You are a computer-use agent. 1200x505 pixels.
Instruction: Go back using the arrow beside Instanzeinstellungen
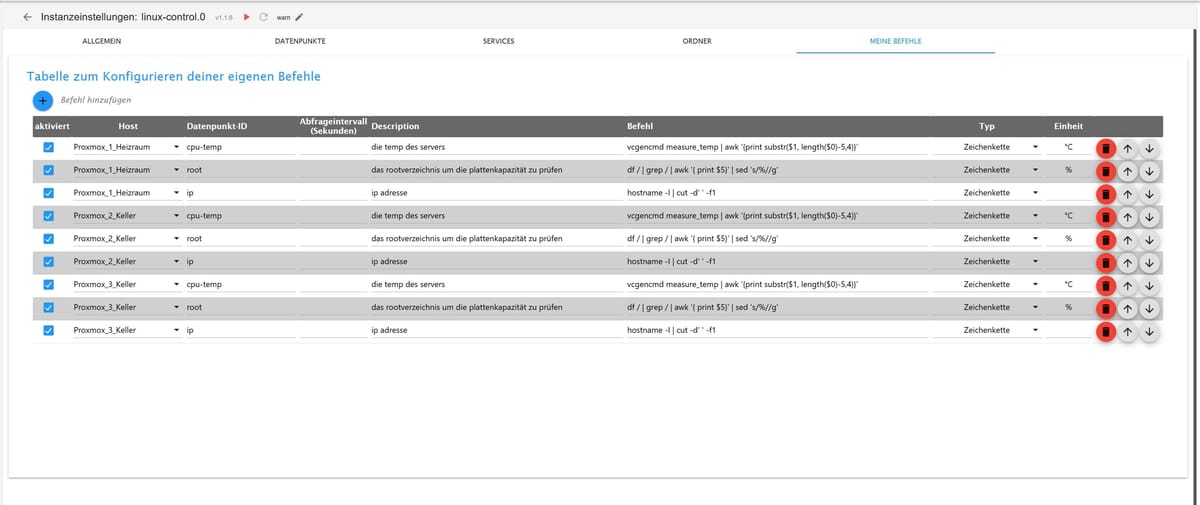click(27, 17)
